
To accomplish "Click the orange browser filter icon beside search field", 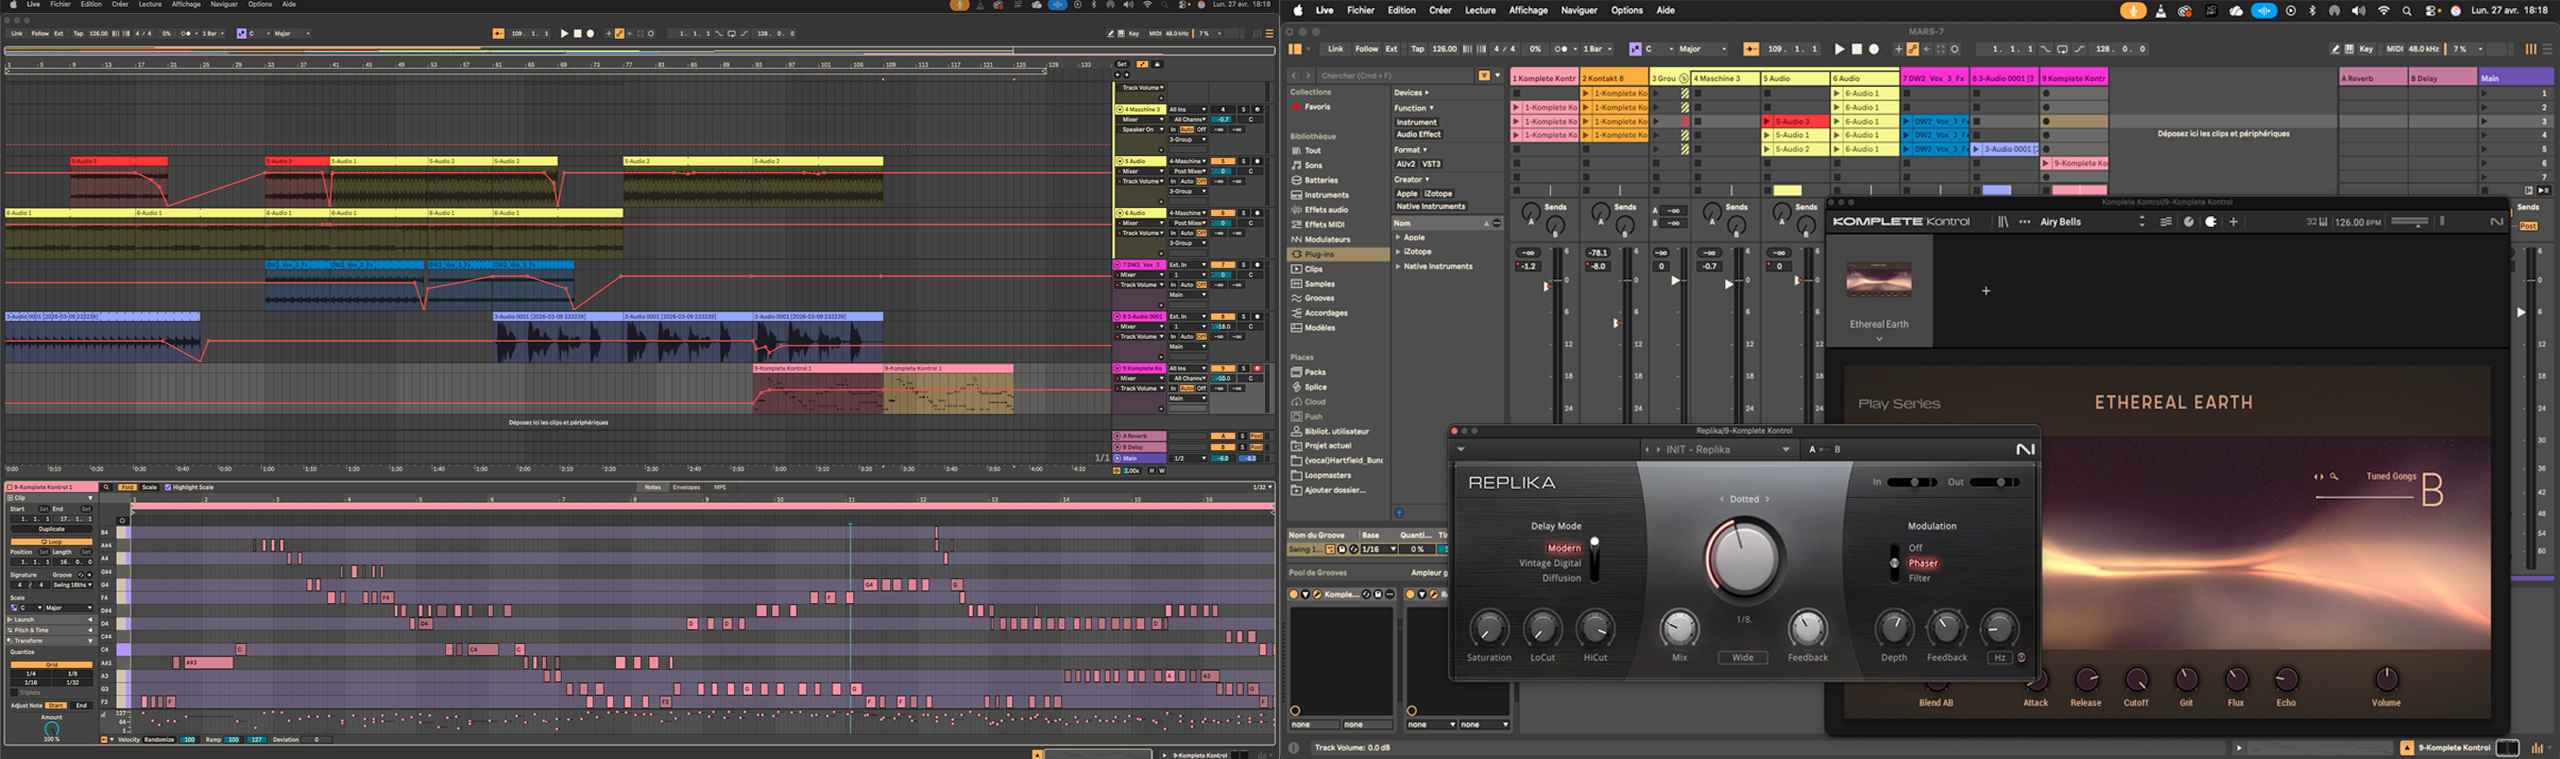I will tap(1484, 76).
